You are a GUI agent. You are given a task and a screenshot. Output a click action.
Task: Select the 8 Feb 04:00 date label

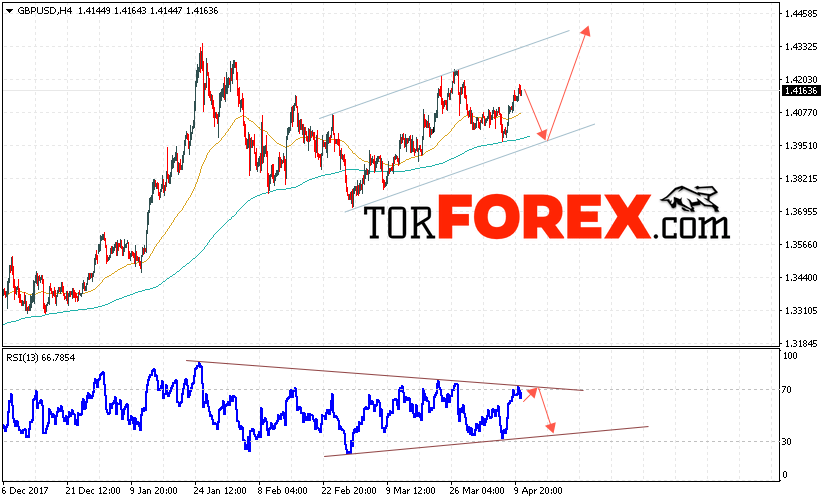(283, 491)
